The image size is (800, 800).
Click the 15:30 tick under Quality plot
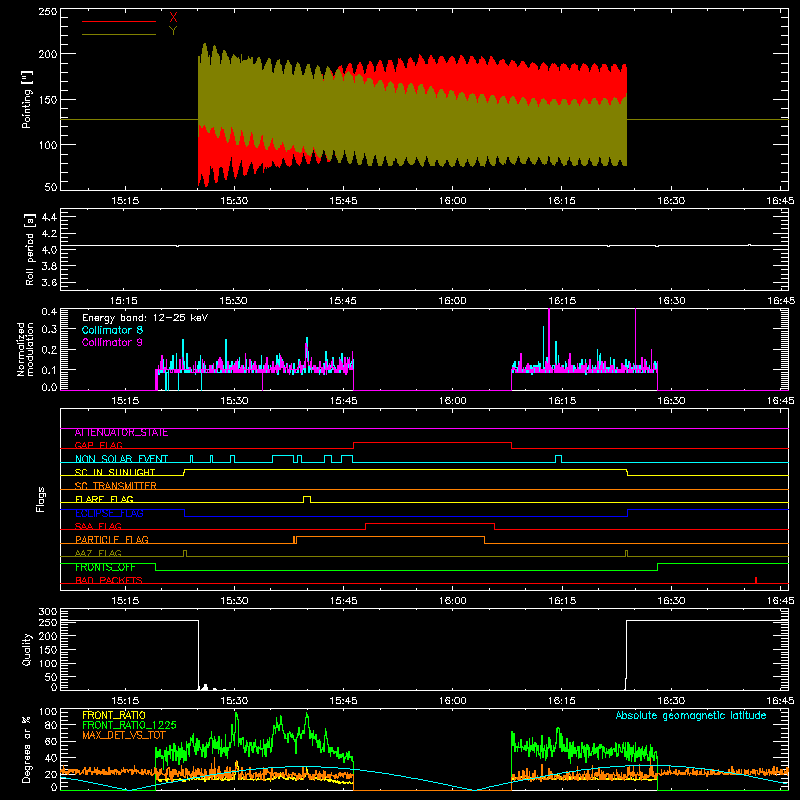pyautogui.click(x=234, y=701)
